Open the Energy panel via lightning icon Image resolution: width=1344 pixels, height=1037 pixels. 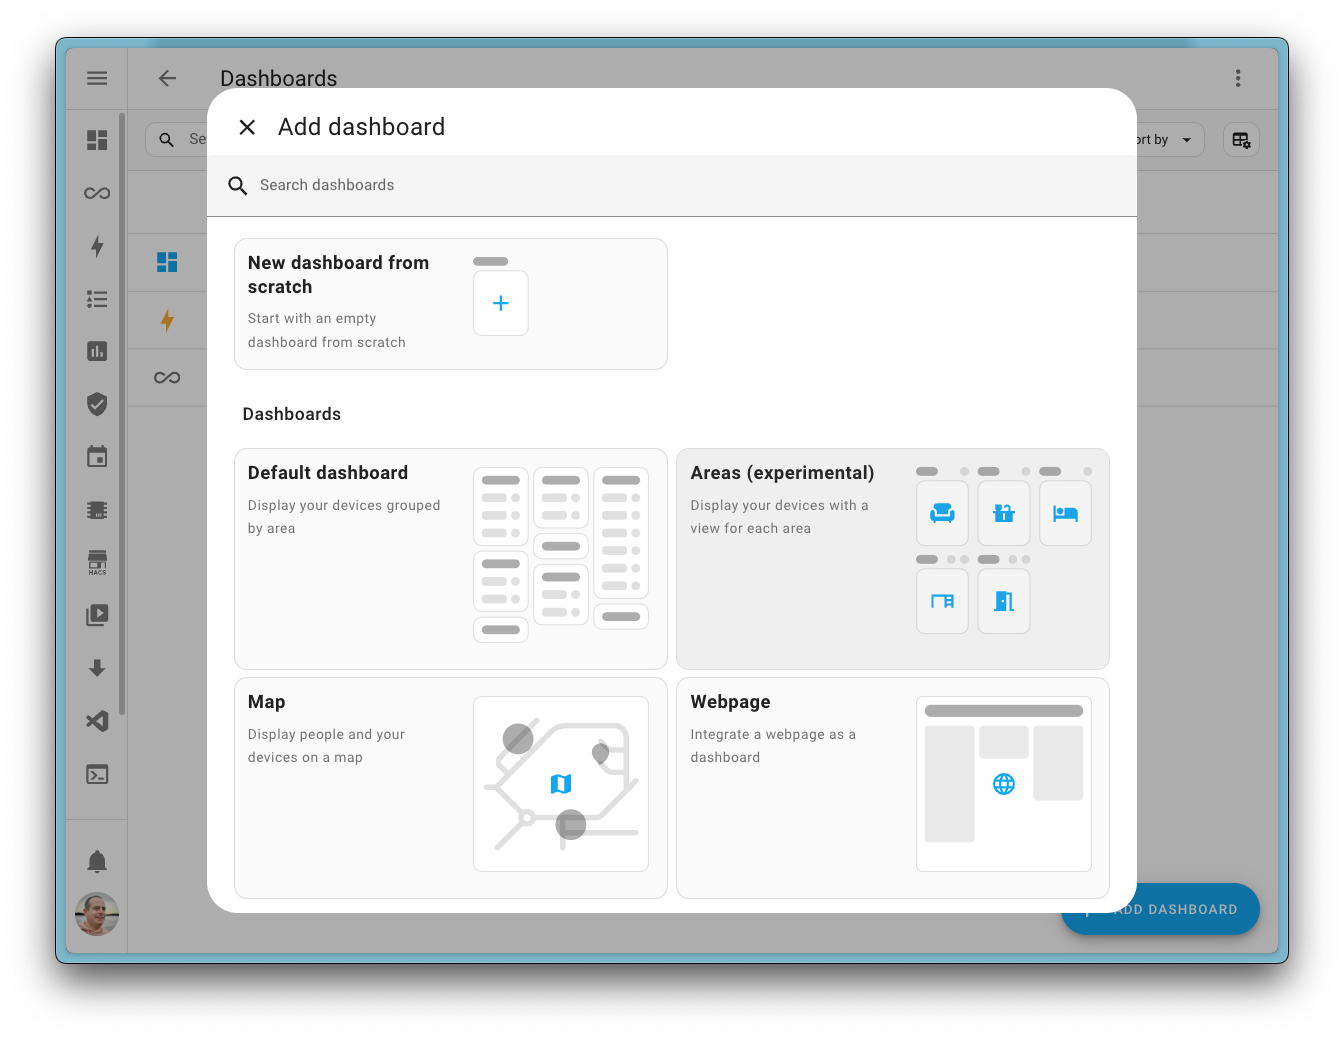tap(96, 246)
